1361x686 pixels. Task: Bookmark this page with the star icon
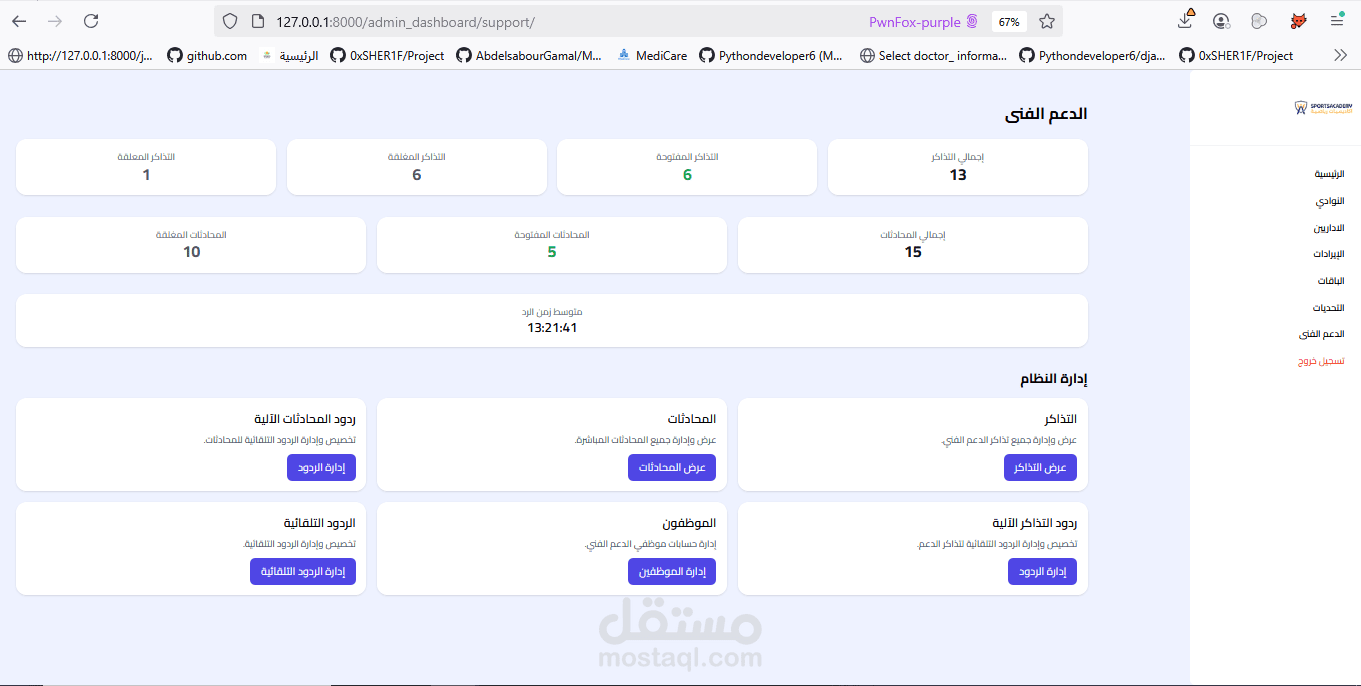1047,21
